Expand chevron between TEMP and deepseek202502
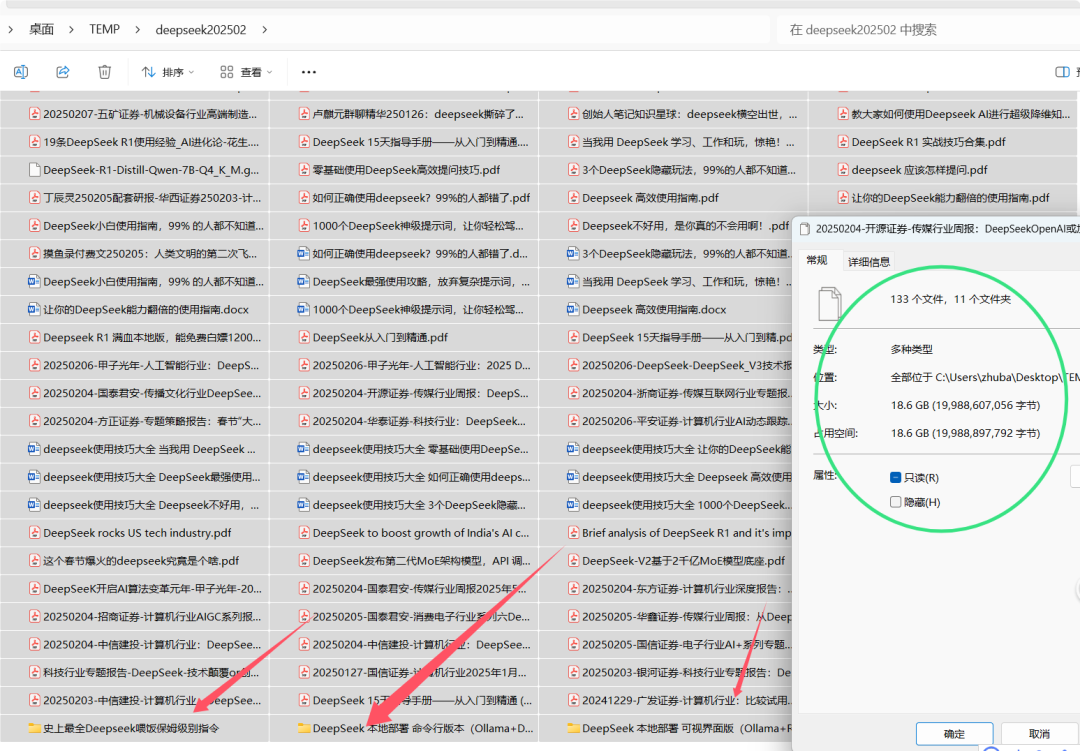The height and width of the screenshot is (751, 1080). [x=138, y=30]
